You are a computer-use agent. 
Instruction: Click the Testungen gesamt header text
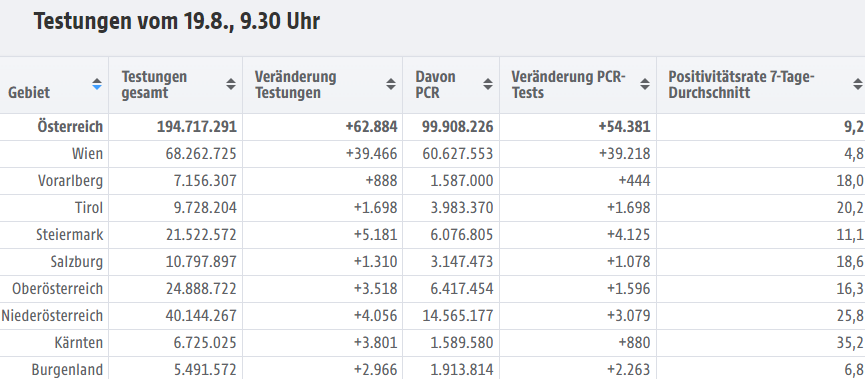[154, 84]
